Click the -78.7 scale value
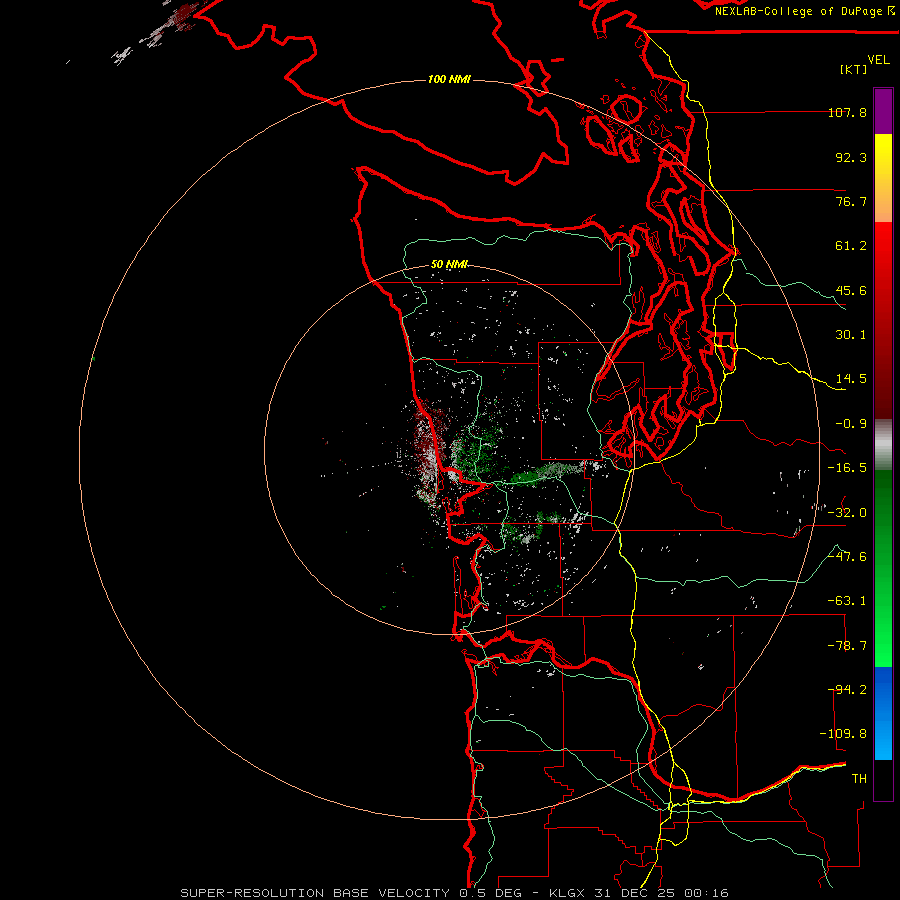This screenshot has height=900, width=900. [847, 646]
